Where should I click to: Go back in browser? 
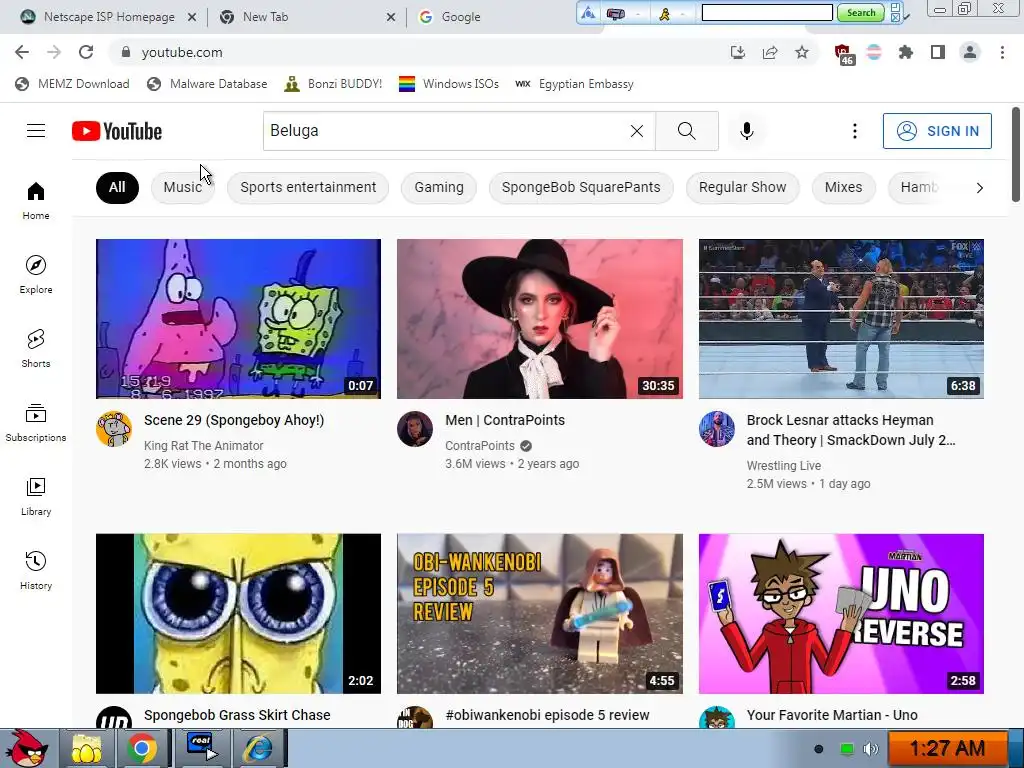click(22, 52)
